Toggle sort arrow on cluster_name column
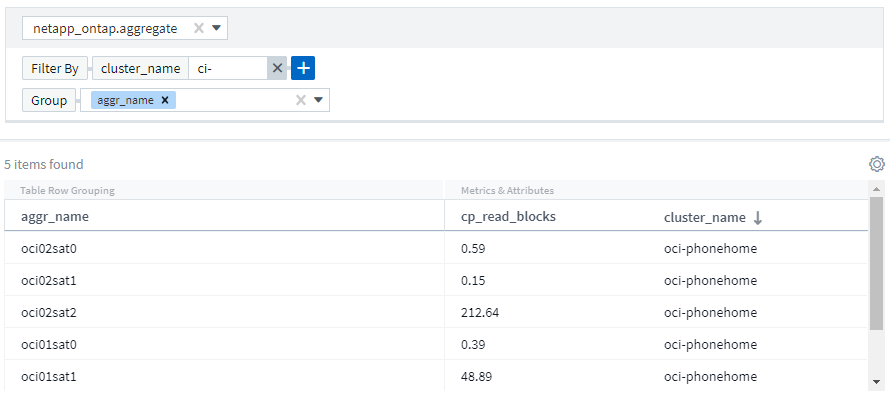The width and height of the screenshot is (890, 400). click(x=757, y=218)
